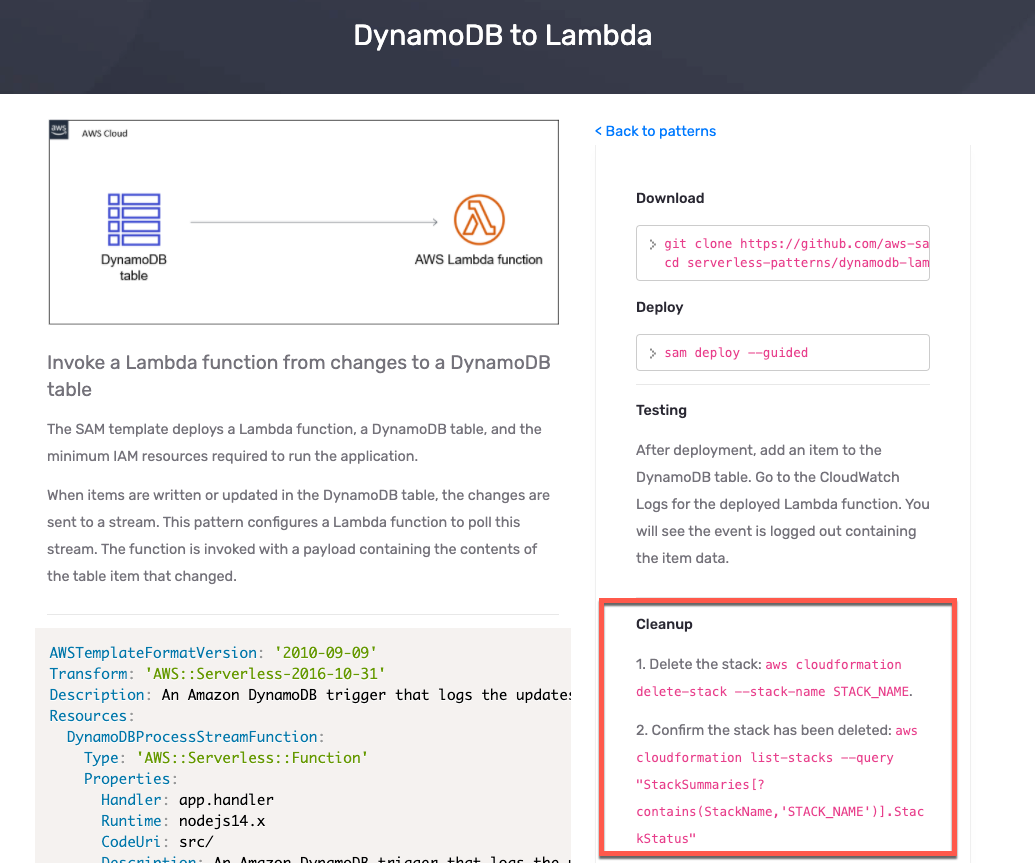Click the Deploy section heading
The image size is (1035, 863).
click(x=659, y=307)
